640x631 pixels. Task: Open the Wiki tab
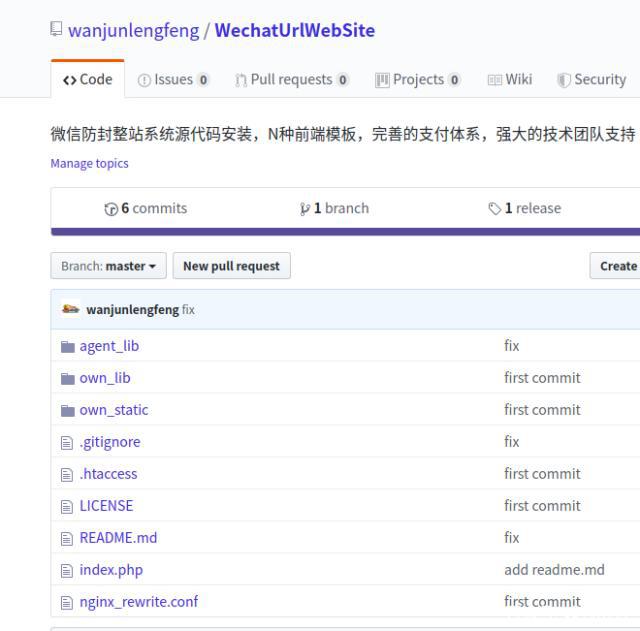coord(510,79)
